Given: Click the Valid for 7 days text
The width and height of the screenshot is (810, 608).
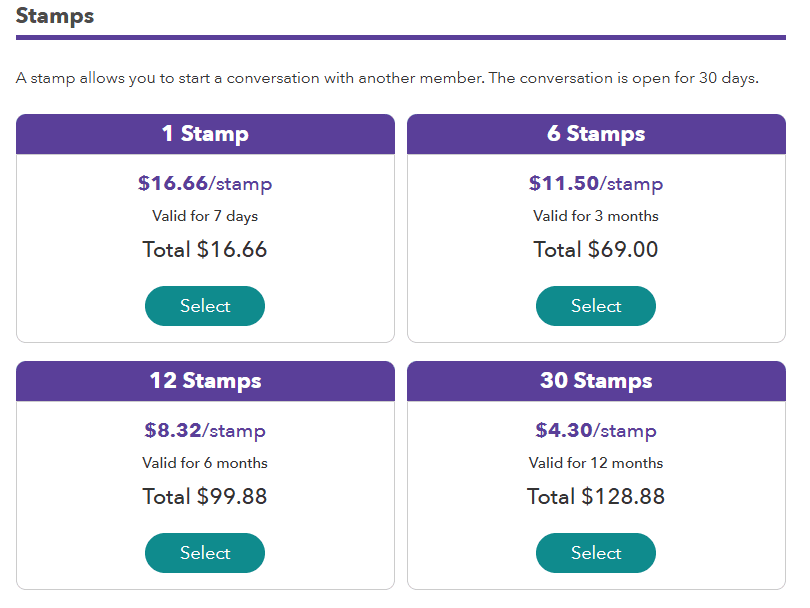Looking at the screenshot, I should click(x=205, y=216).
